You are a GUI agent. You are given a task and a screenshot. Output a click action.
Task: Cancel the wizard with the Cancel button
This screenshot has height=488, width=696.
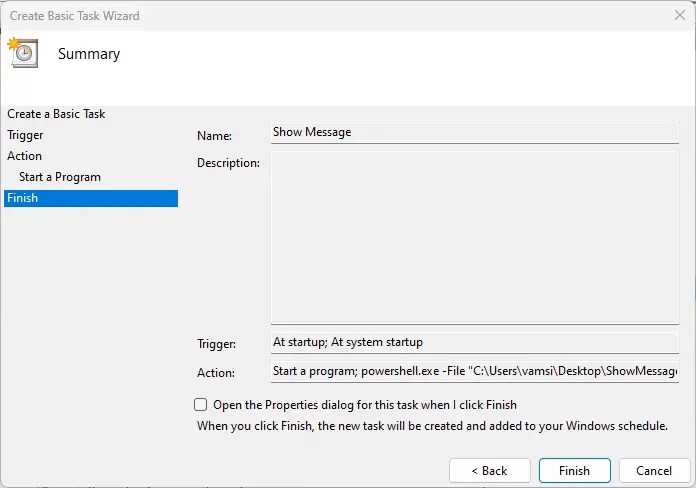click(654, 470)
